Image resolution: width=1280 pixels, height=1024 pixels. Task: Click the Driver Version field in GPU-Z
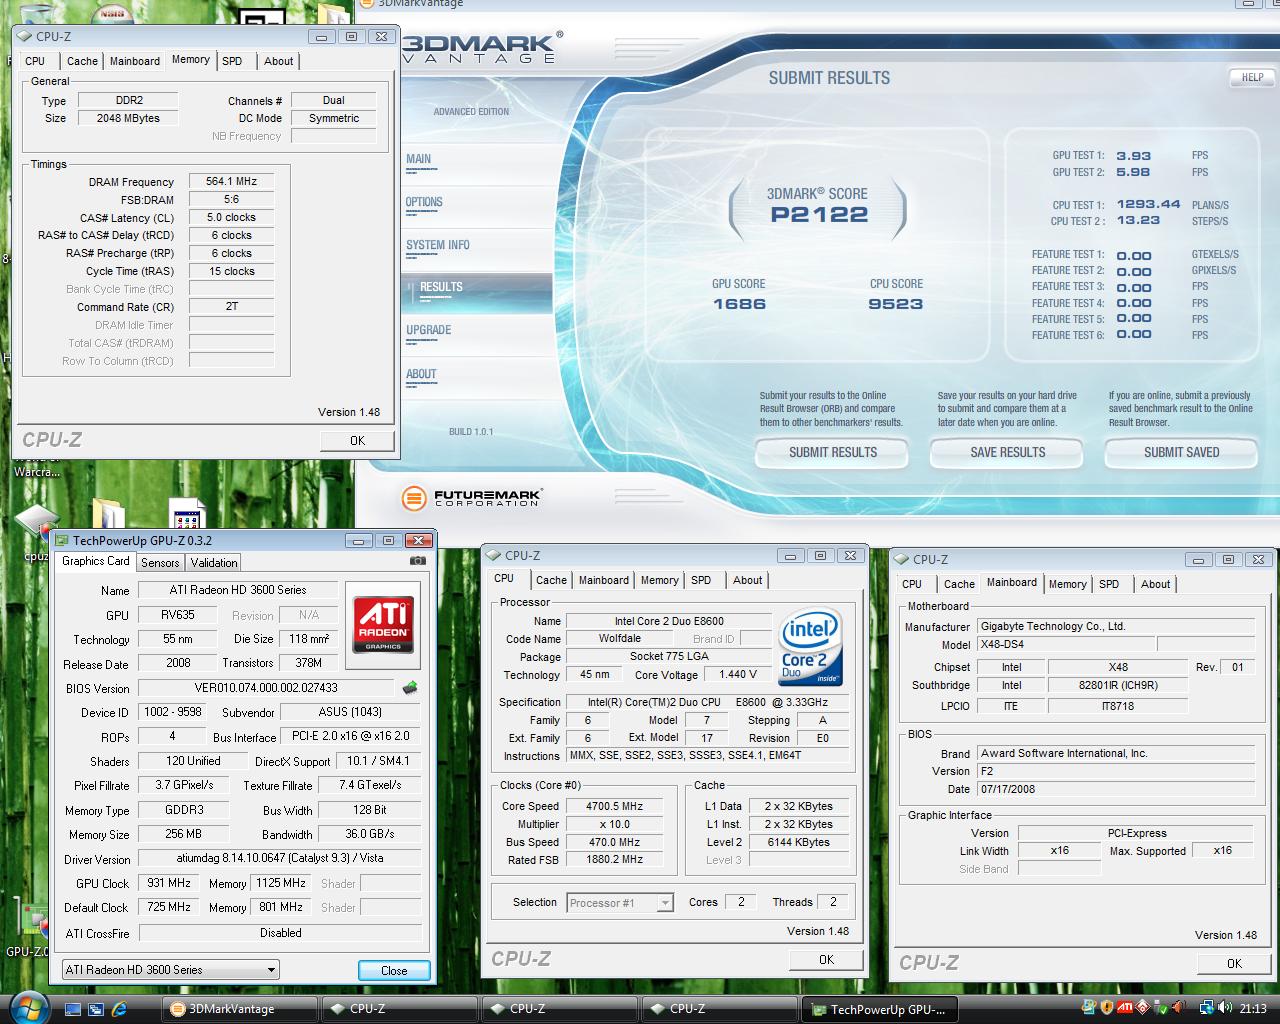280,859
